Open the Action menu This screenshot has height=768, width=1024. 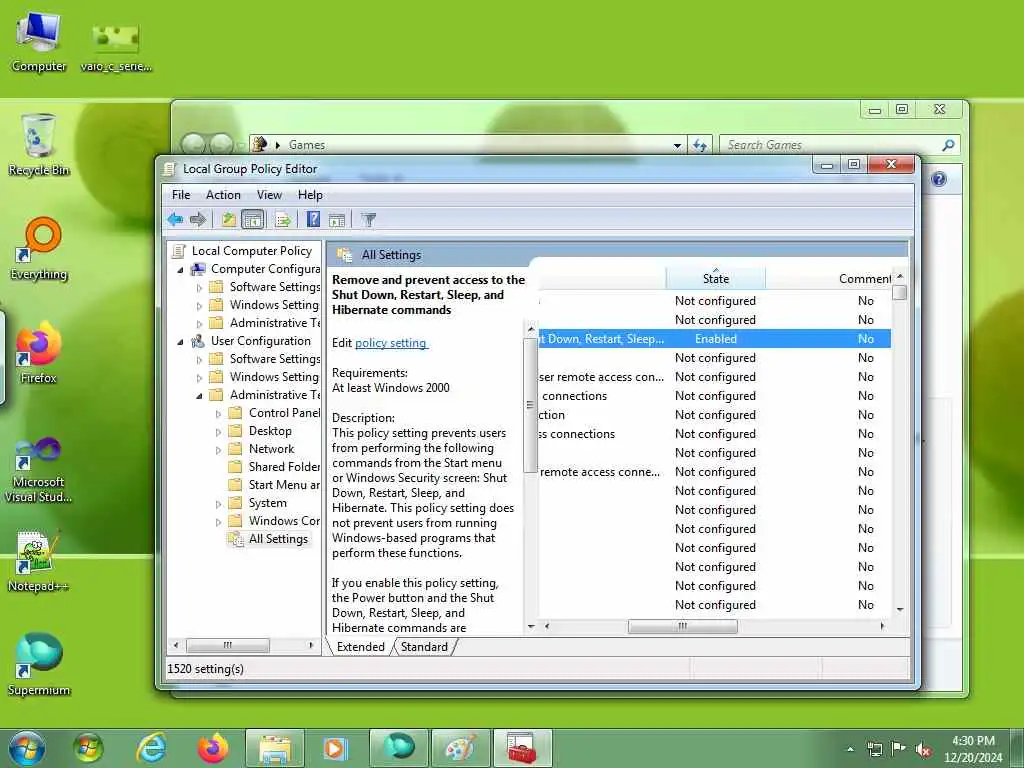click(x=223, y=195)
